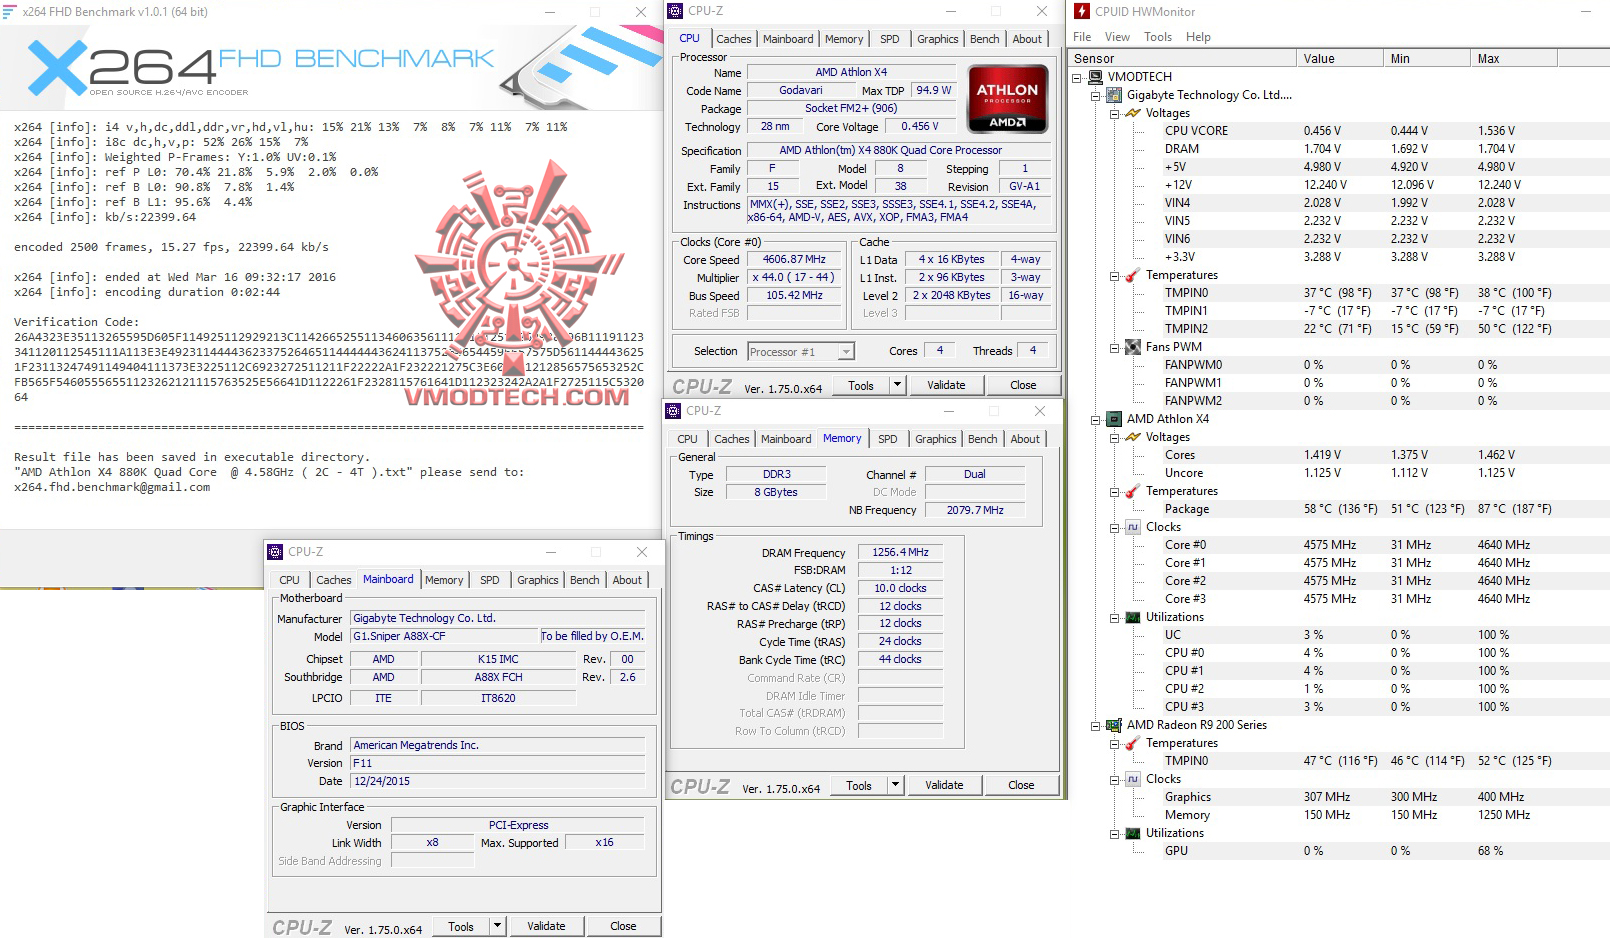
Task: Select the AMD Radeon R9 200 Series card icon
Action: pos(1114,725)
